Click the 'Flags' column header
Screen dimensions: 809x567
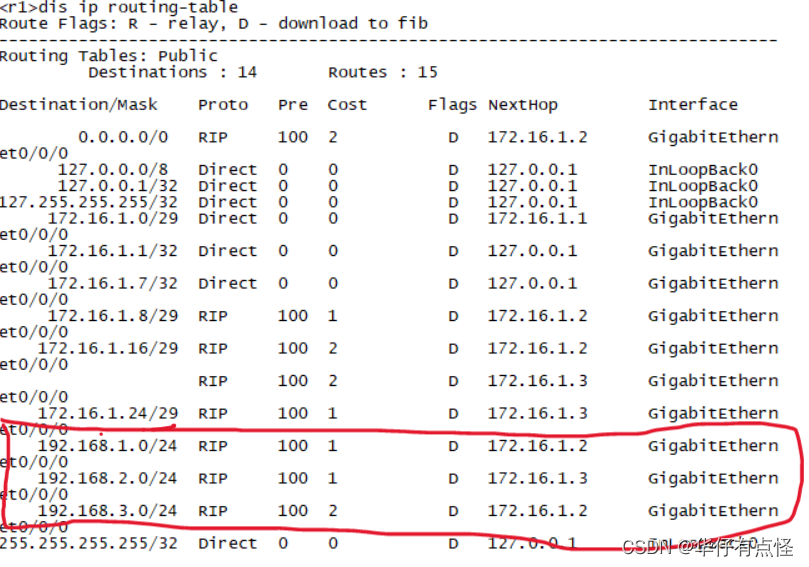(x=452, y=105)
